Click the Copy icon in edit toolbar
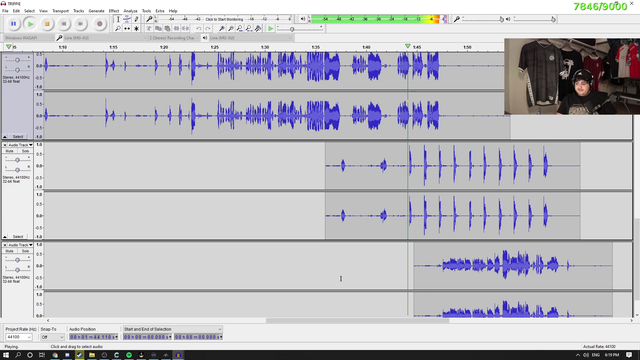Viewport: 640px width, 360px height. point(158,29)
